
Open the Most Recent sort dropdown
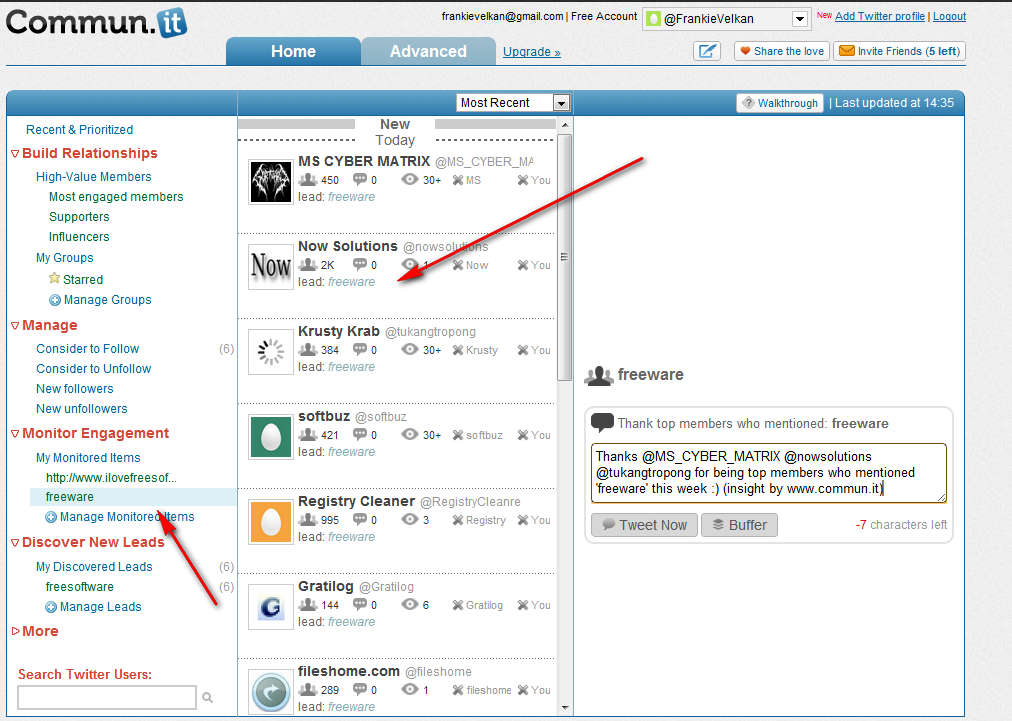[561, 103]
